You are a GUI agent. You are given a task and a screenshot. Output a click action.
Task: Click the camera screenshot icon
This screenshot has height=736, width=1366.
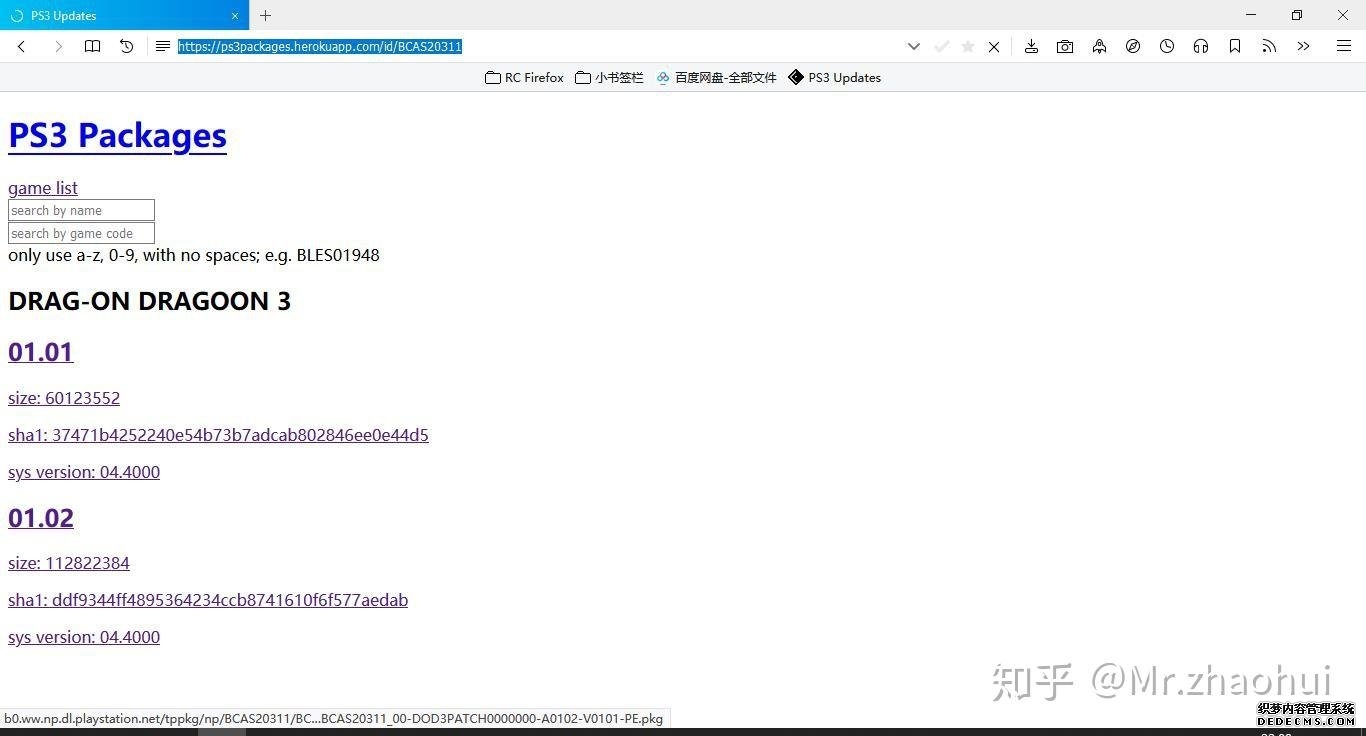[x=1065, y=46]
